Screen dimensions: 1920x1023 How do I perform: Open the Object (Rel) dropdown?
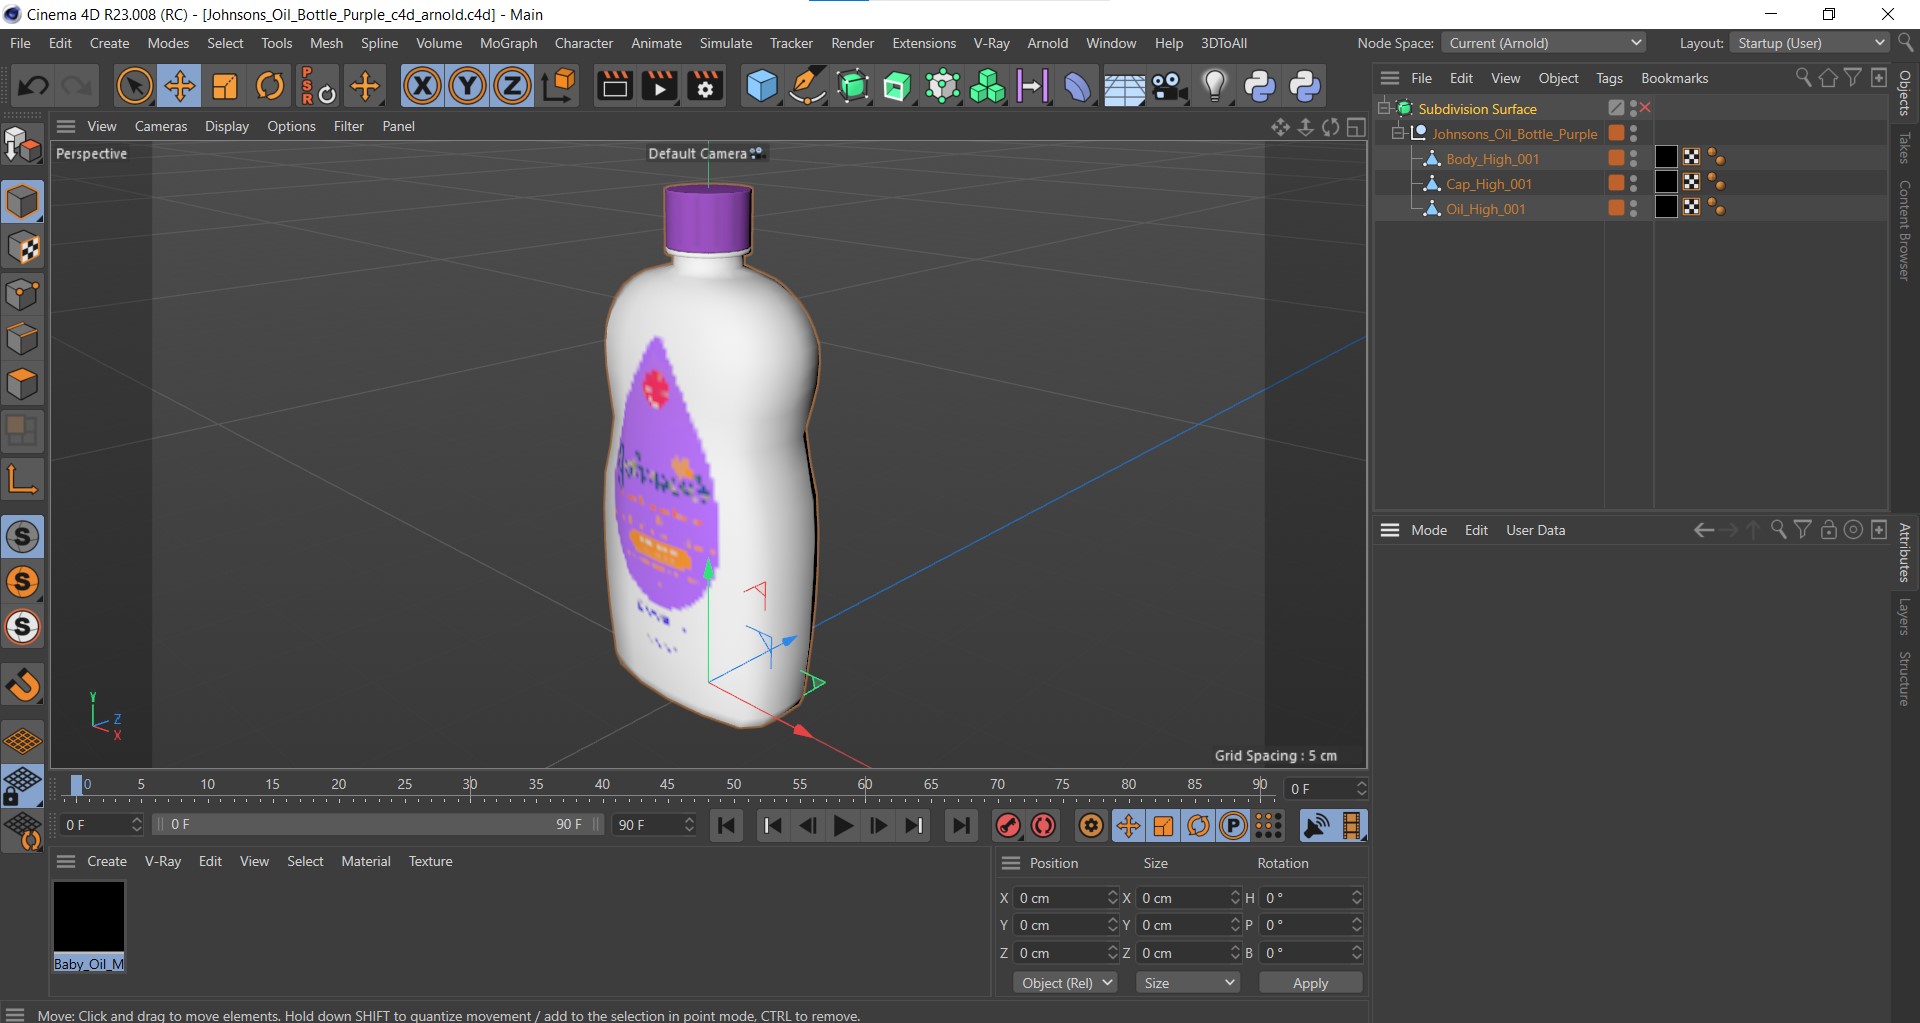click(x=1065, y=983)
